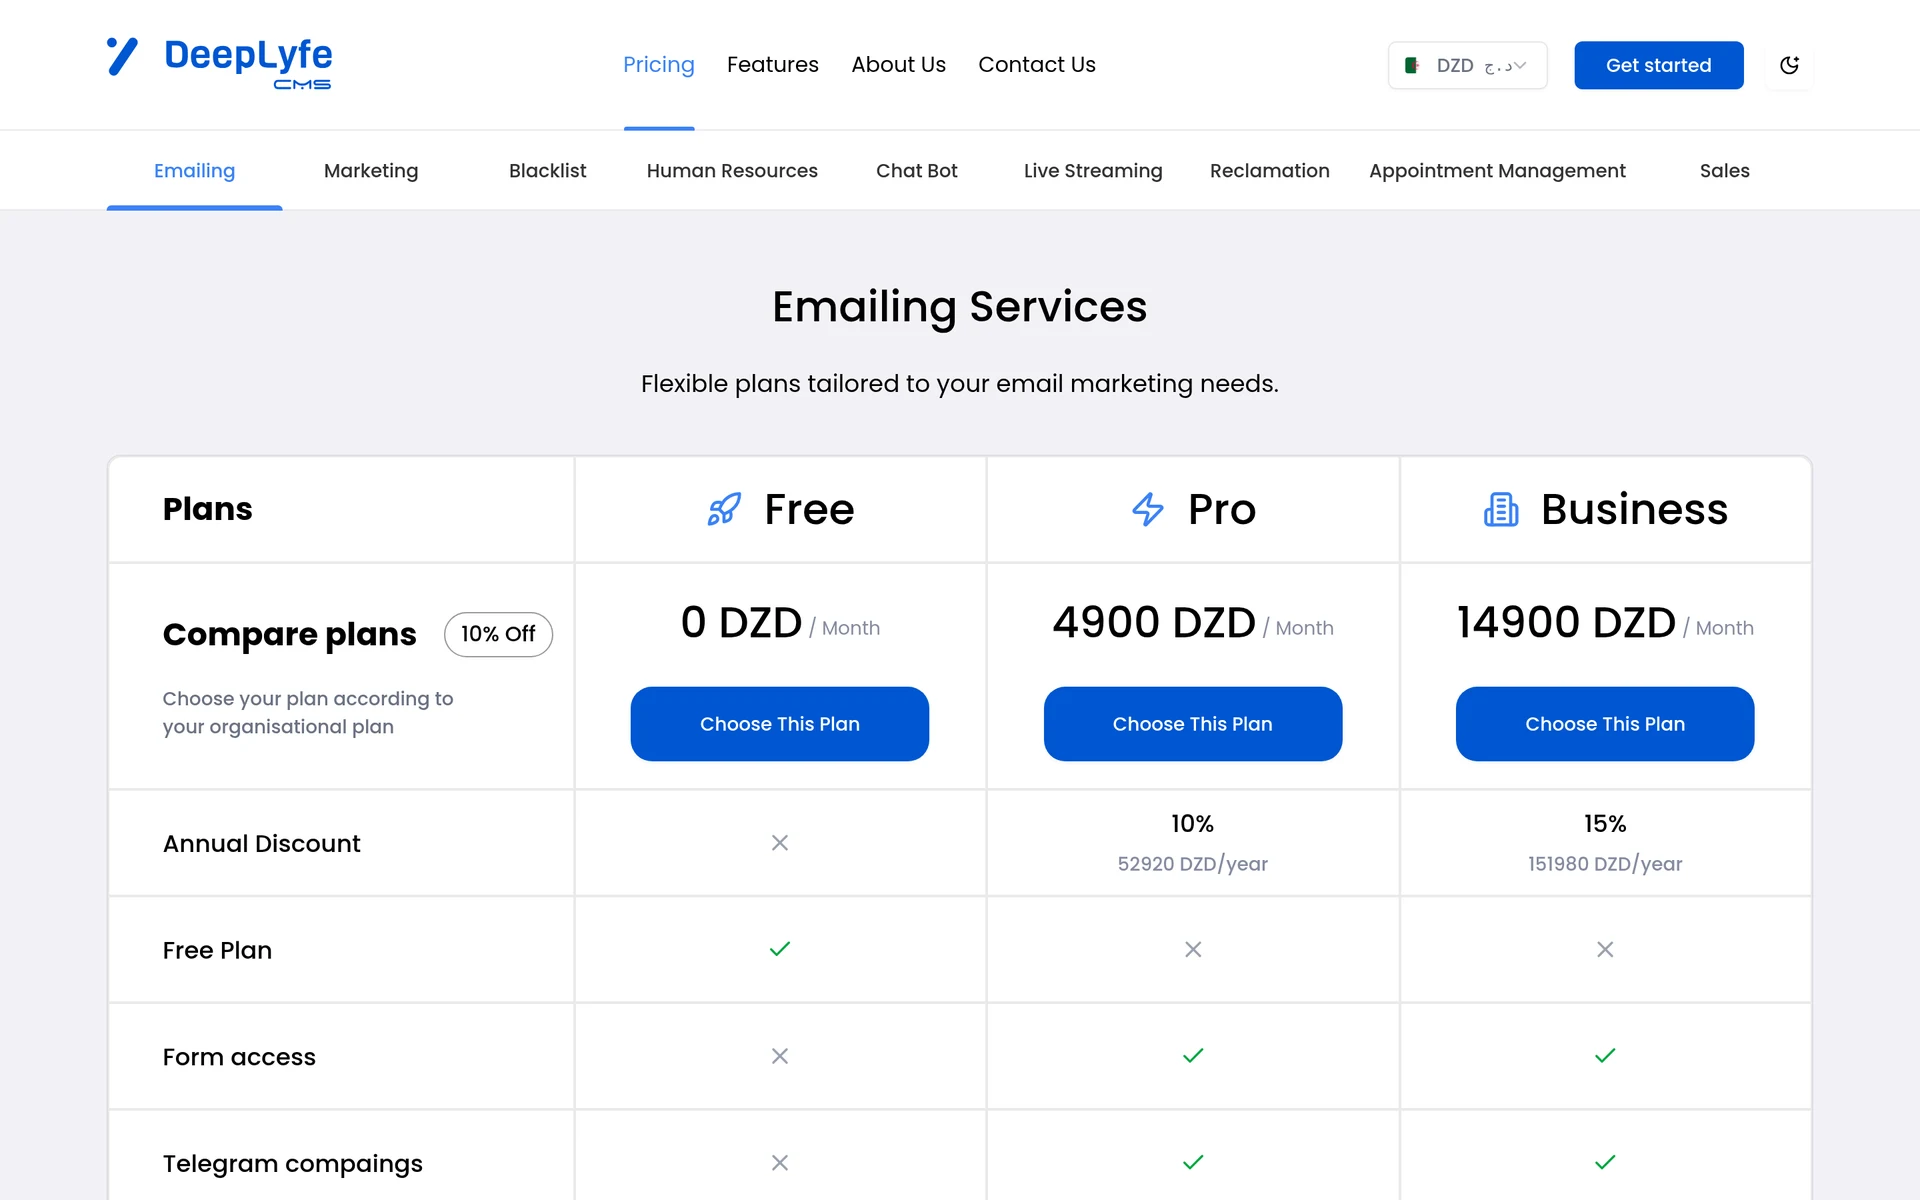Click the Annual Discount row label
The image size is (1920, 1200).
point(262,844)
